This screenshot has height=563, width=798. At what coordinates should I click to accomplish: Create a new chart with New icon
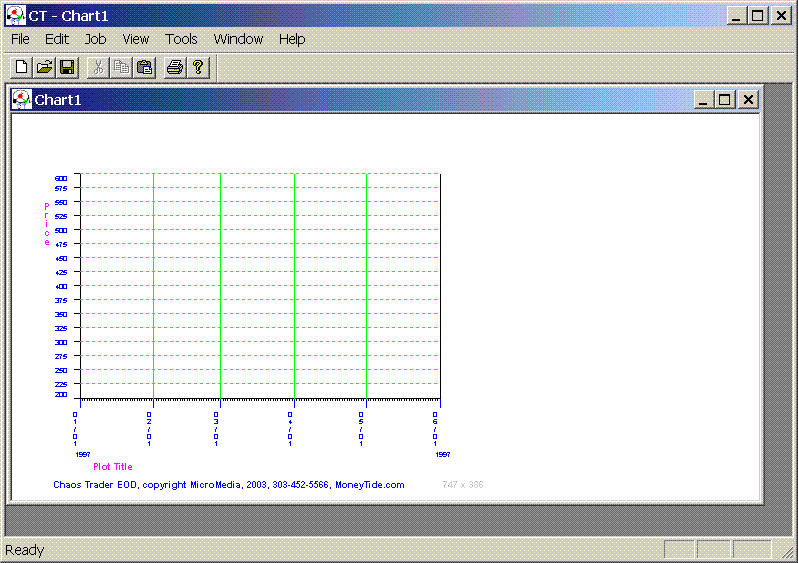pyautogui.click(x=21, y=67)
